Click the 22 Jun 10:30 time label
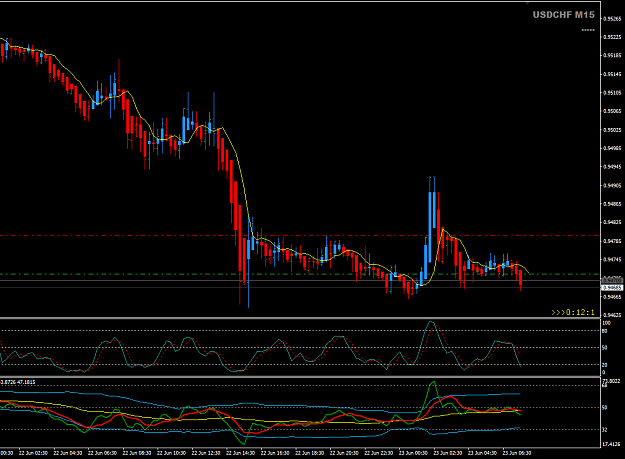The width and height of the screenshot is (625, 459). [x=171, y=453]
